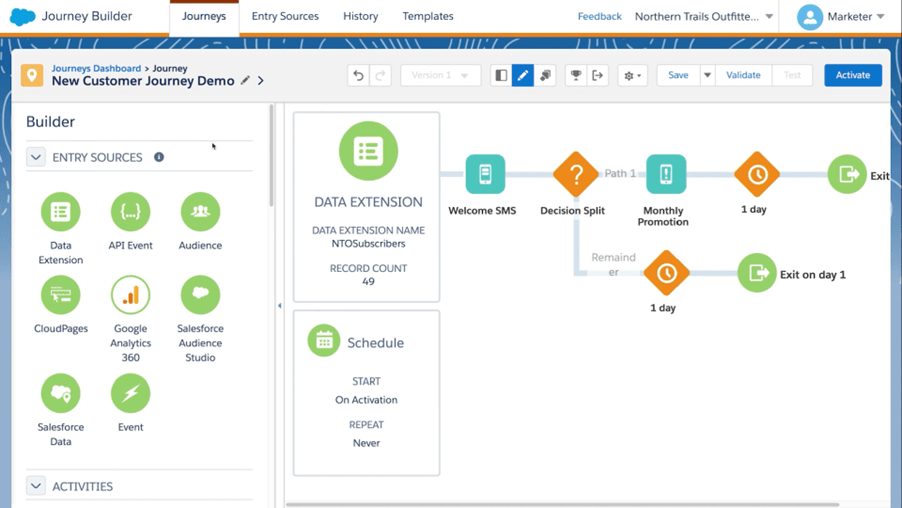Select the Event entry source icon
This screenshot has height=508, width=902.
131,394
